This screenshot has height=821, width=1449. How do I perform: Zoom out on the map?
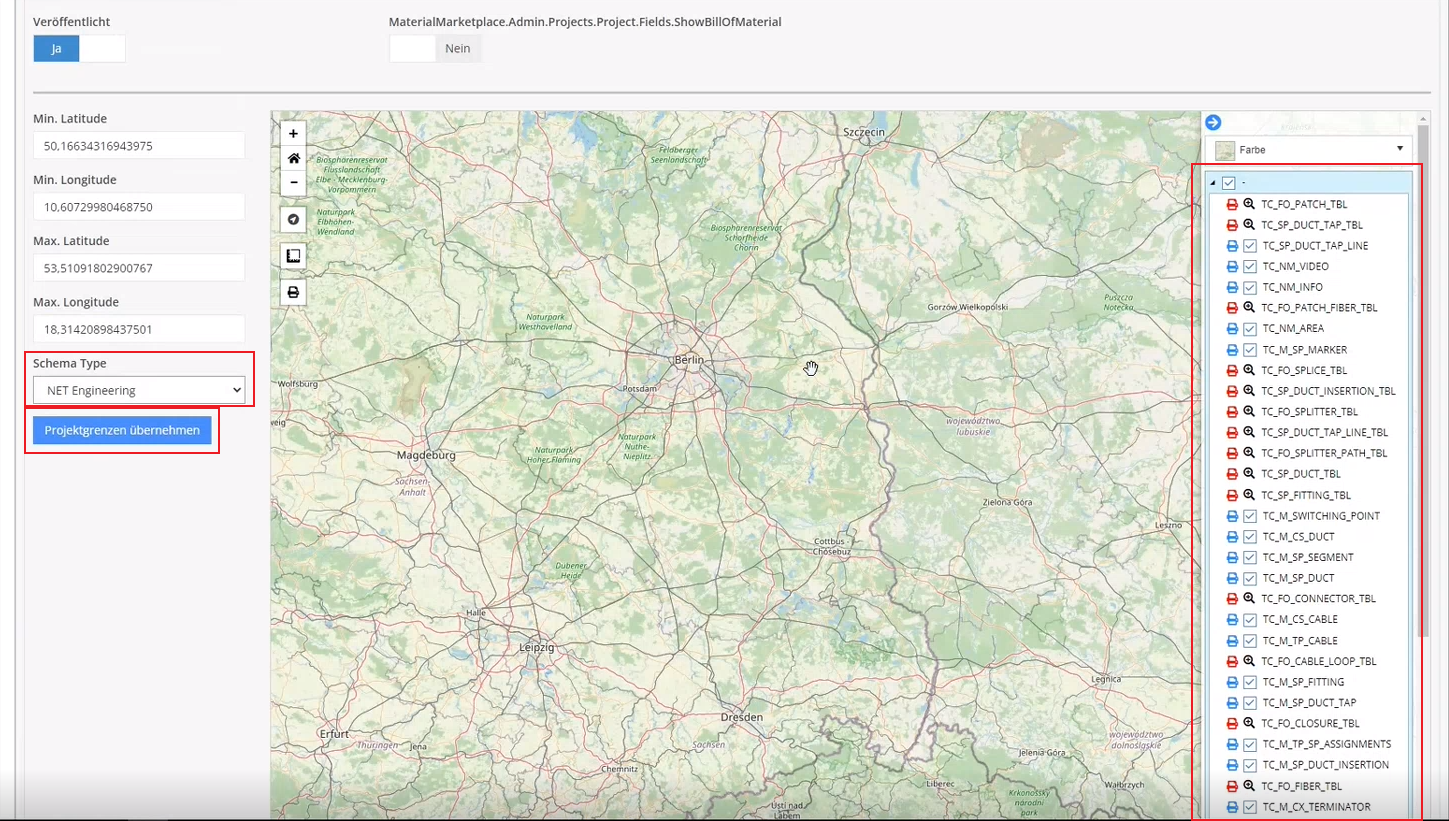(293, 182)
